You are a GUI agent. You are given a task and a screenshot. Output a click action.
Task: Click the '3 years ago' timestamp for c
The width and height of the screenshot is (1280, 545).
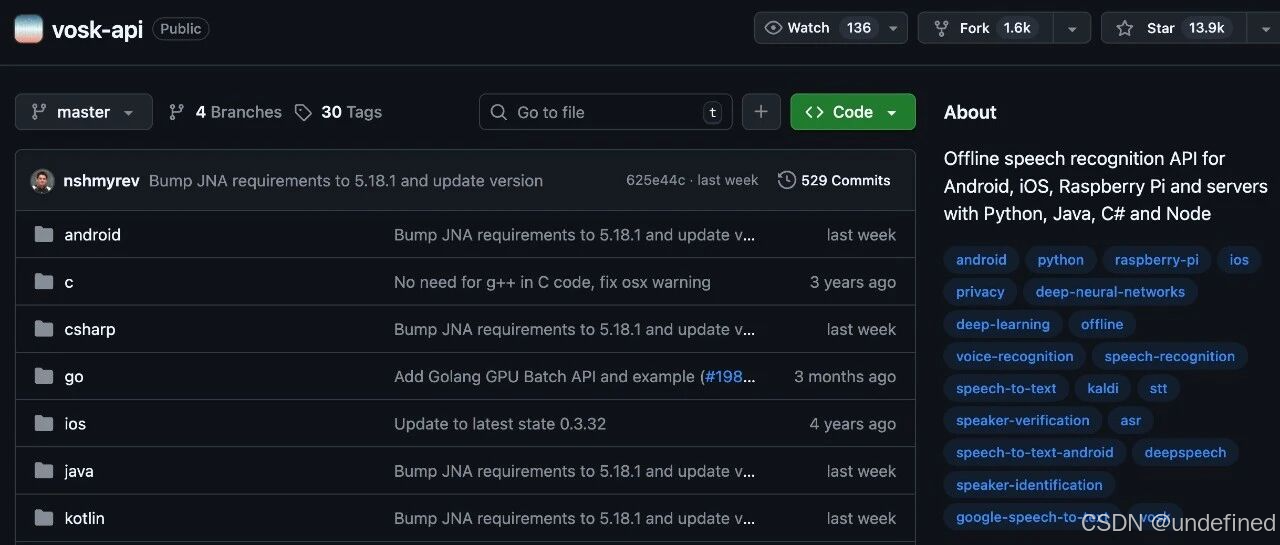coord(853,282)
